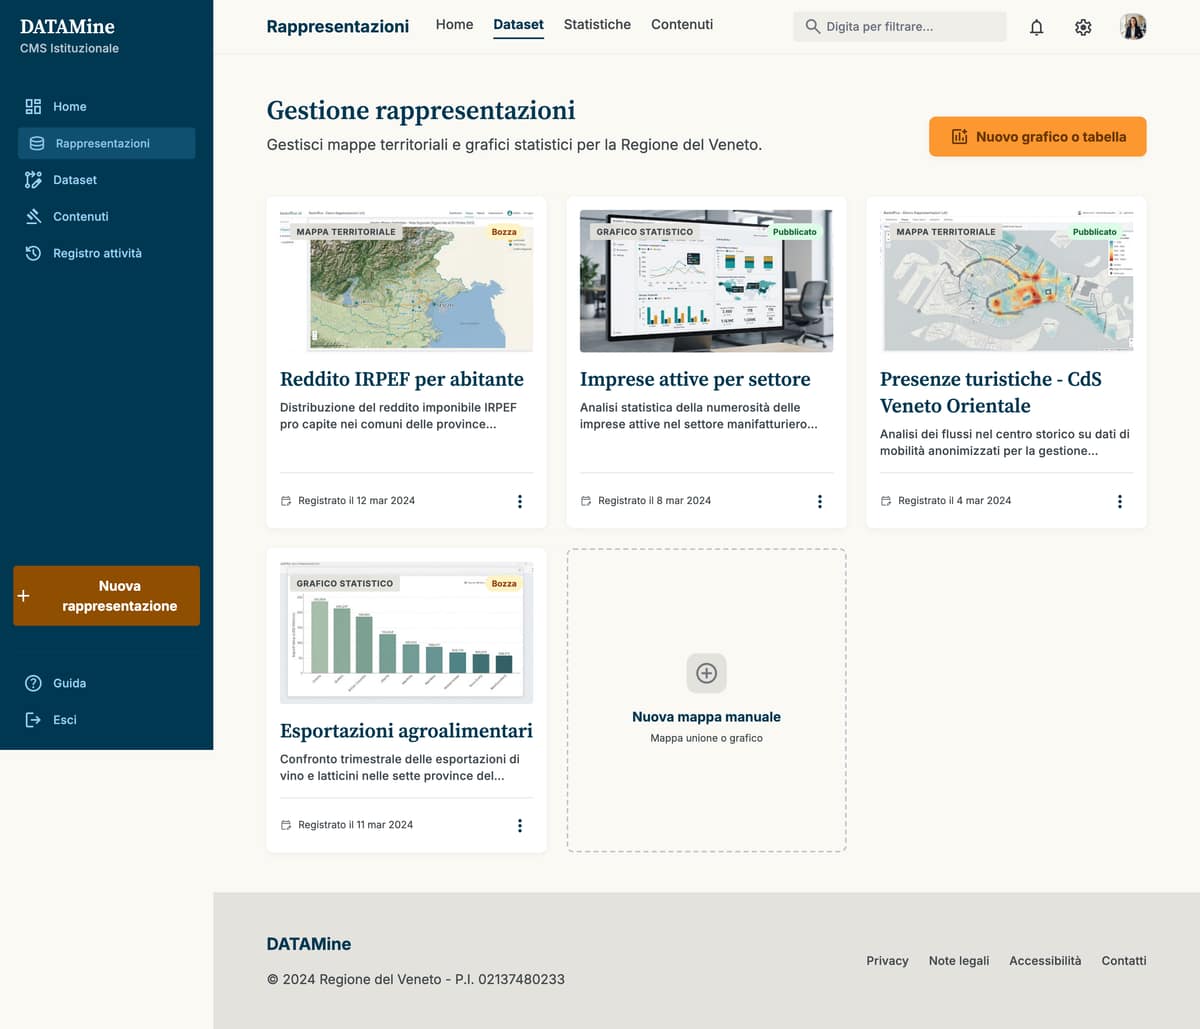Click the search magnifier icon
This screenshot has width=1200, height=1029.
coord(813,26)
